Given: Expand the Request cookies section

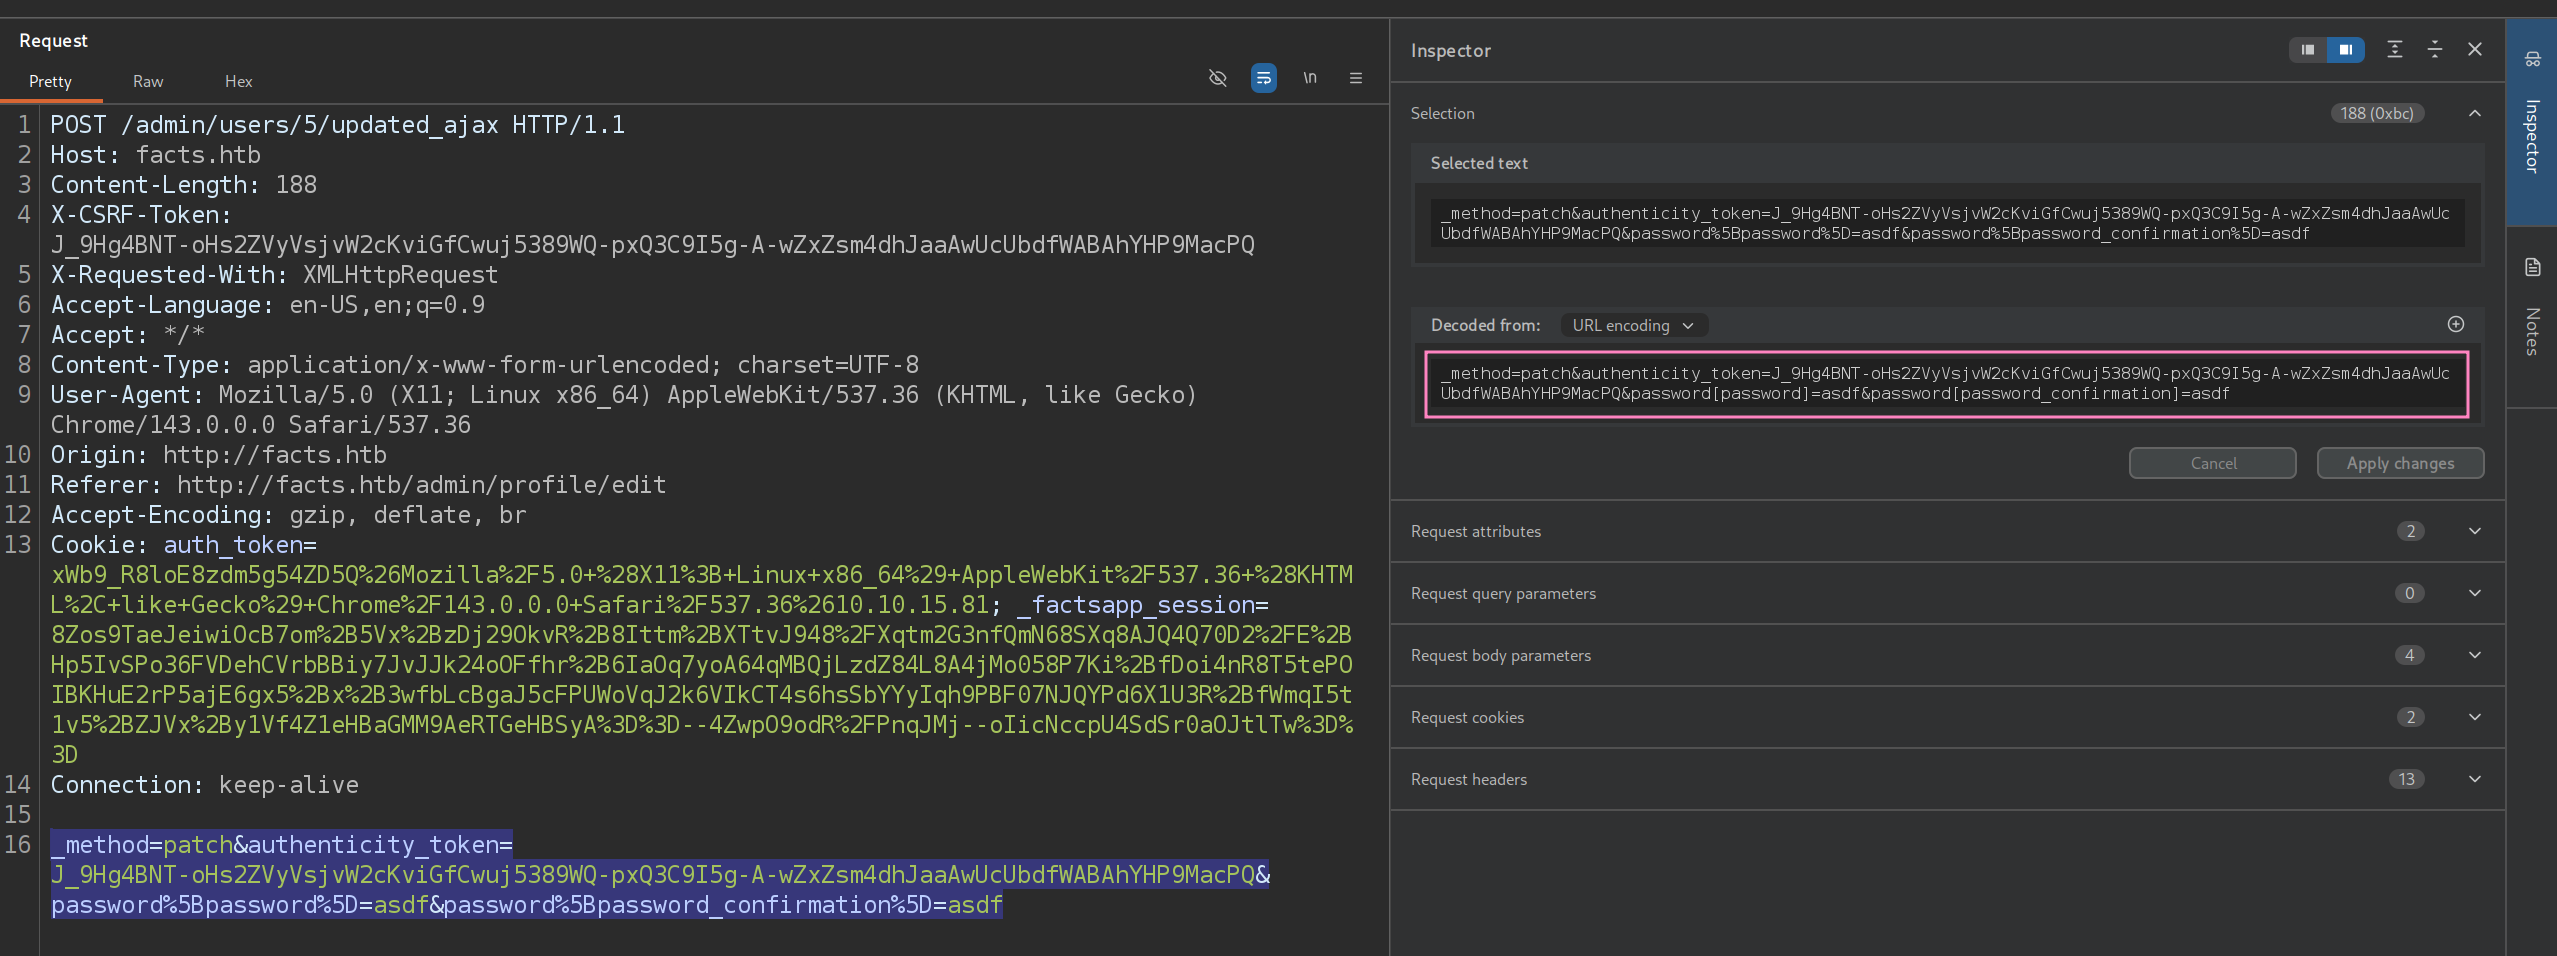Looking at the screenshot, I should tap(2474, 717).
